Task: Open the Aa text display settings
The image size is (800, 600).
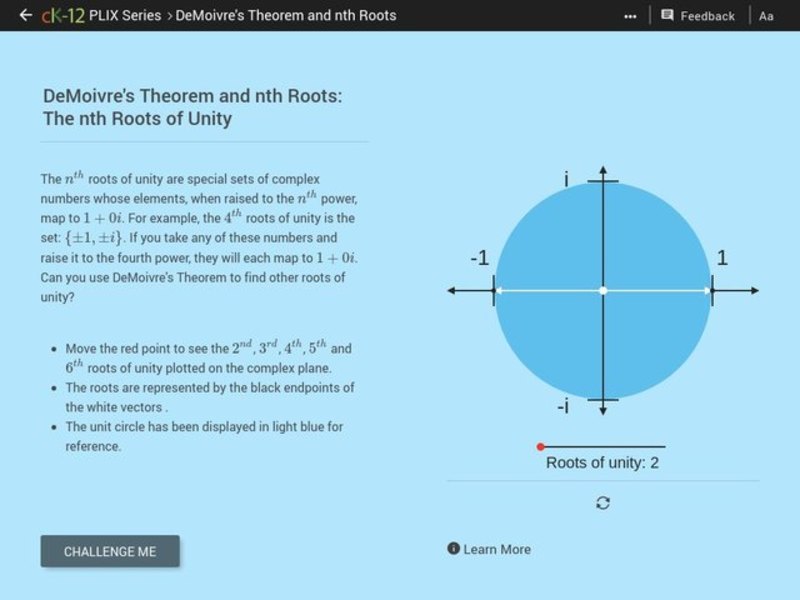Action: click(x=764, y=15)
